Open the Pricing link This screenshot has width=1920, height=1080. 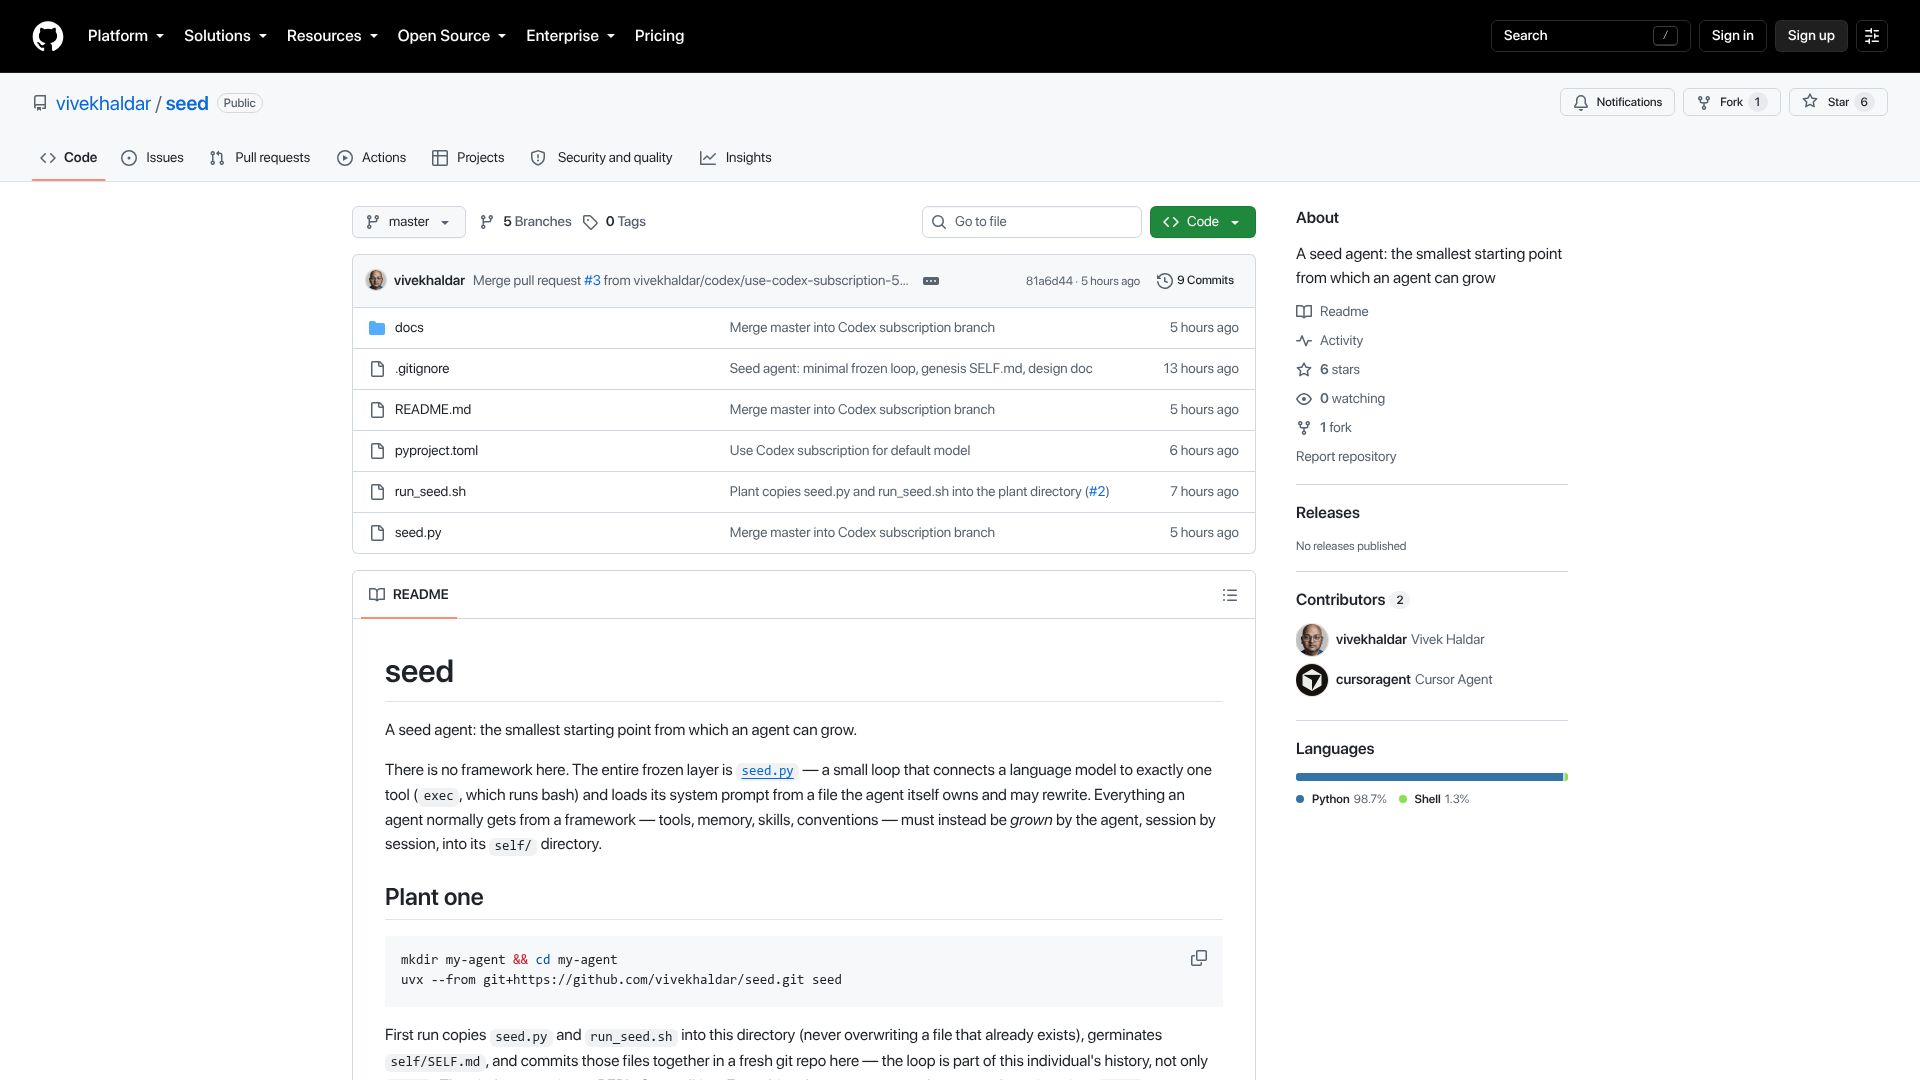tap(660, 36)
